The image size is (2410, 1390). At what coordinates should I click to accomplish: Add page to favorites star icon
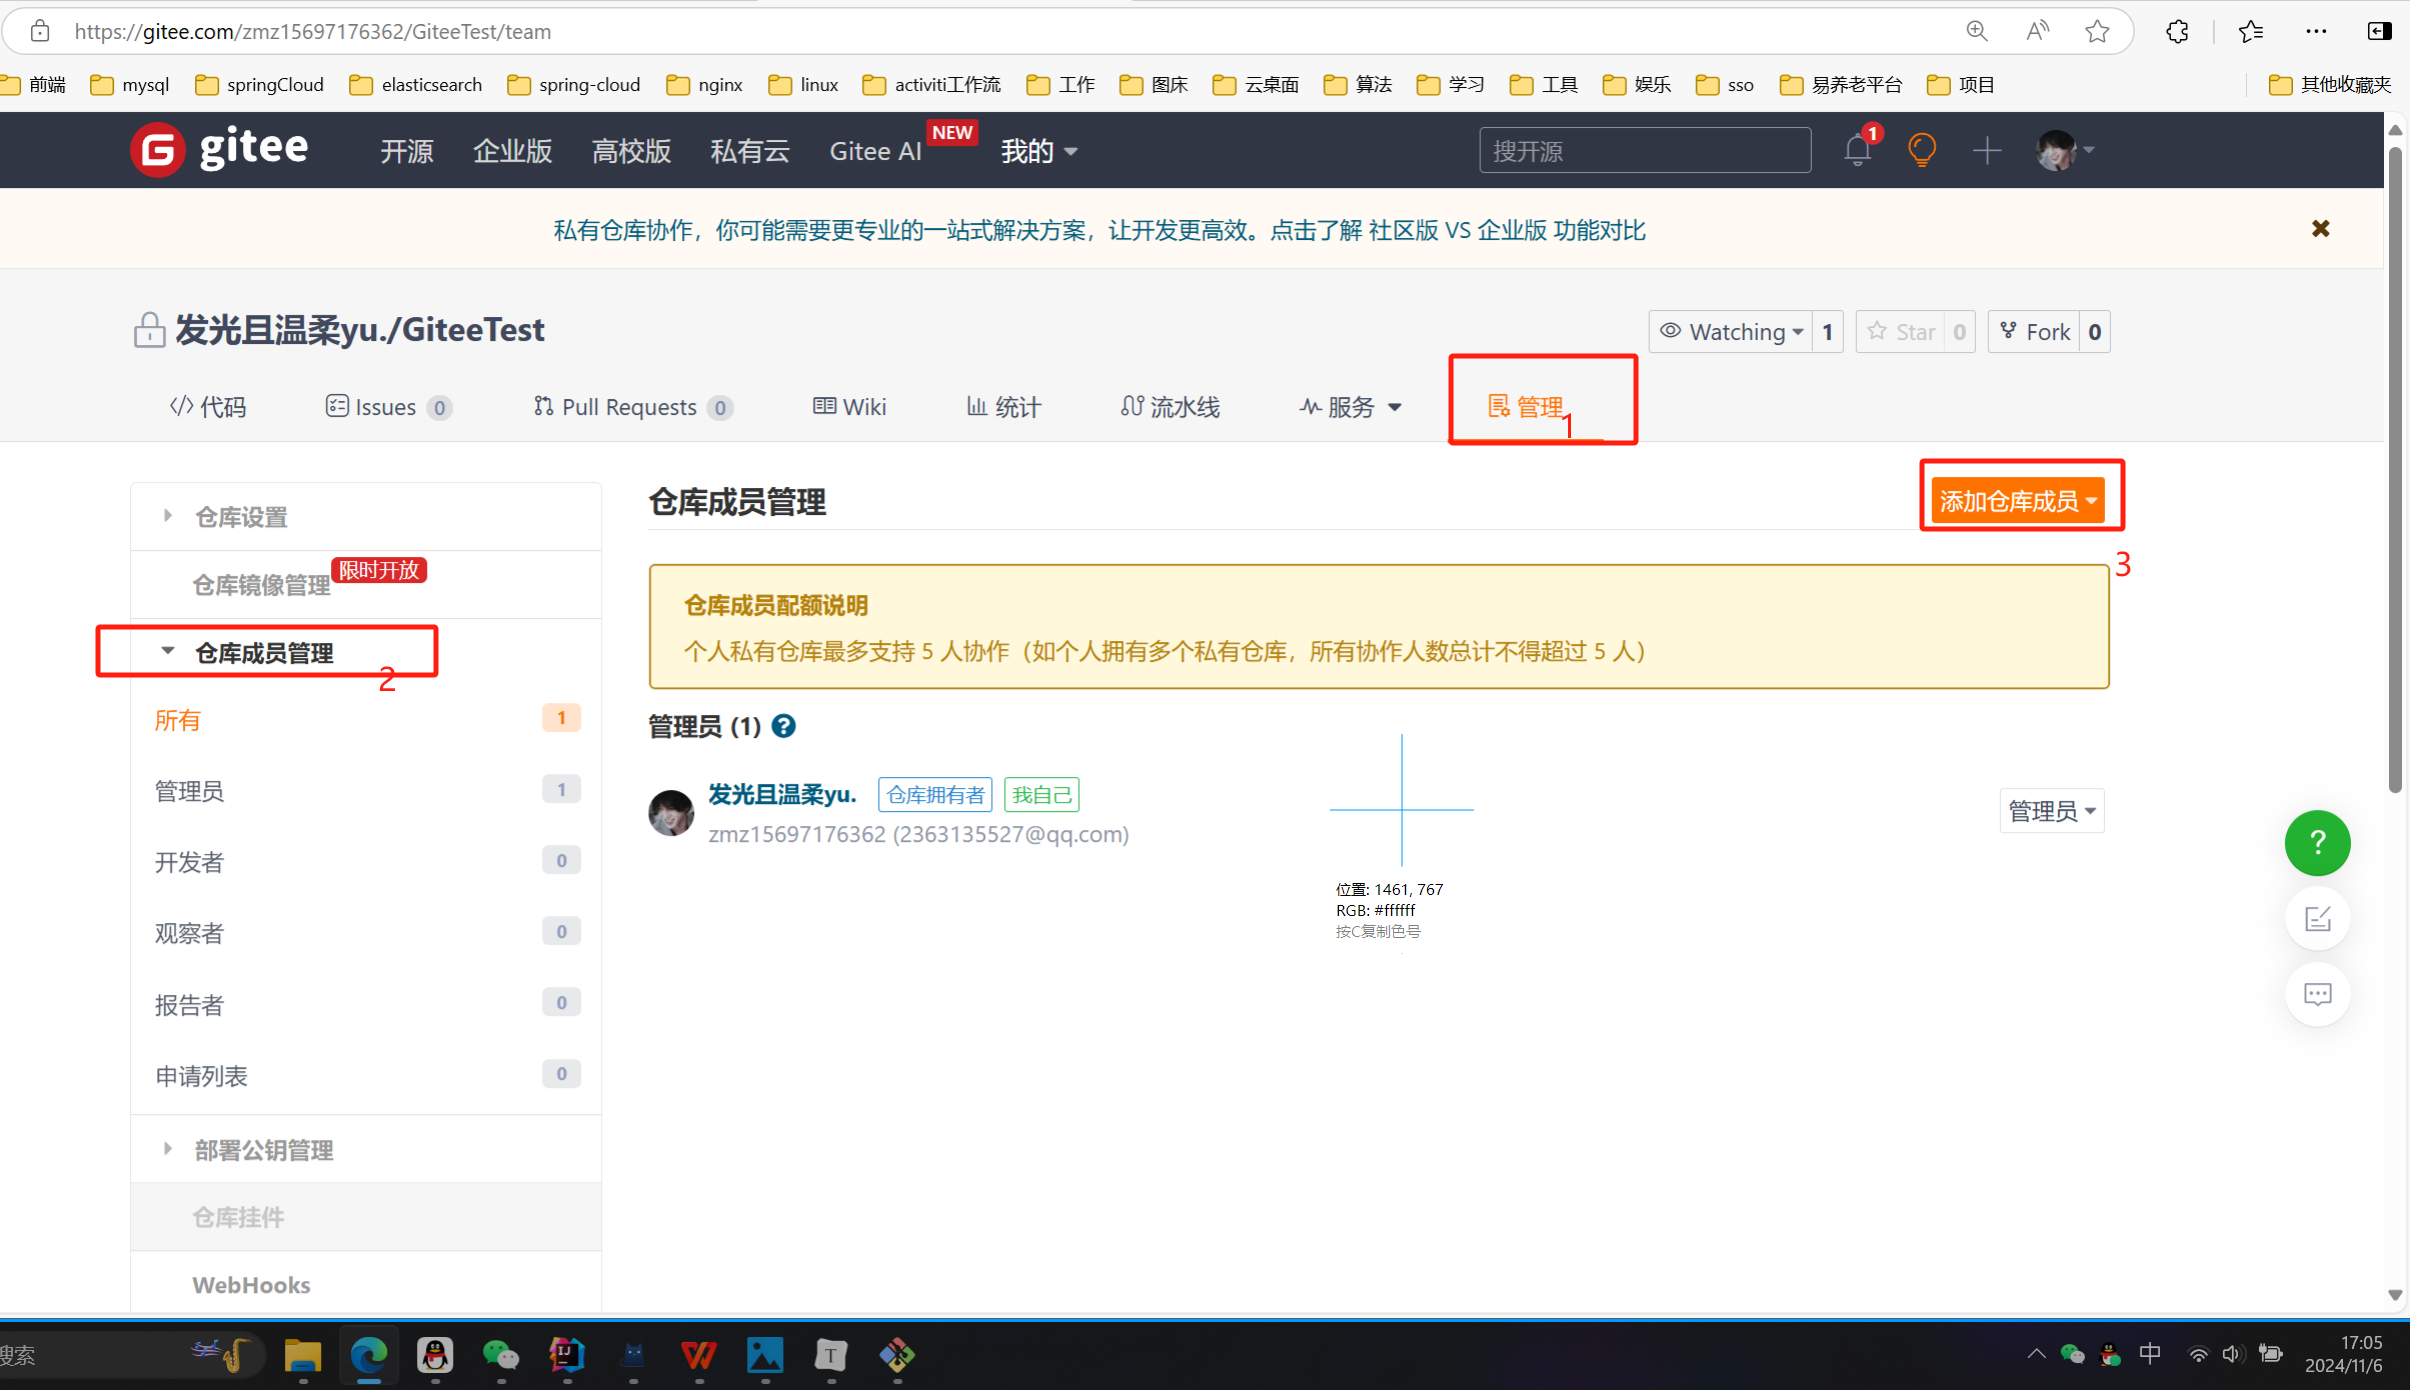point(2097,31)
